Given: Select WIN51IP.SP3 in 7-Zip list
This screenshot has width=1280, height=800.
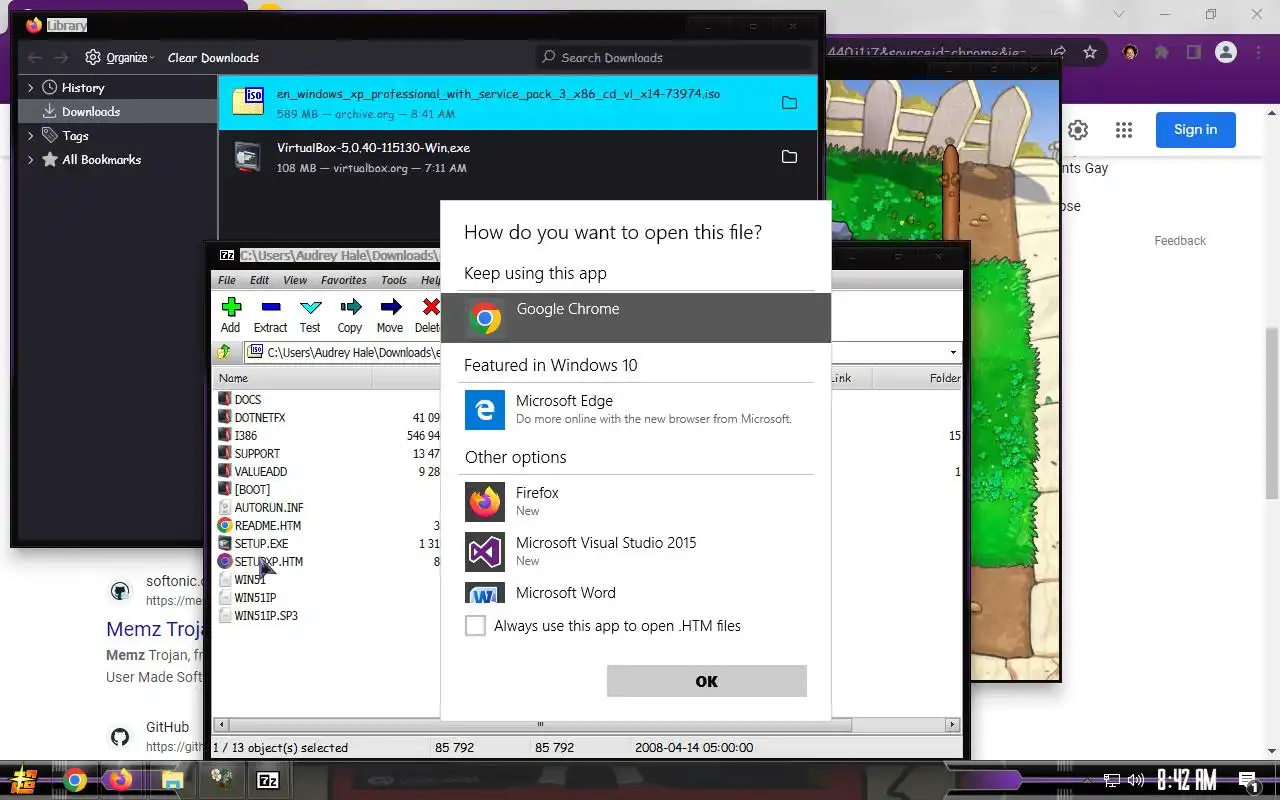Looking at the screenshot, I should pos(265,616).
